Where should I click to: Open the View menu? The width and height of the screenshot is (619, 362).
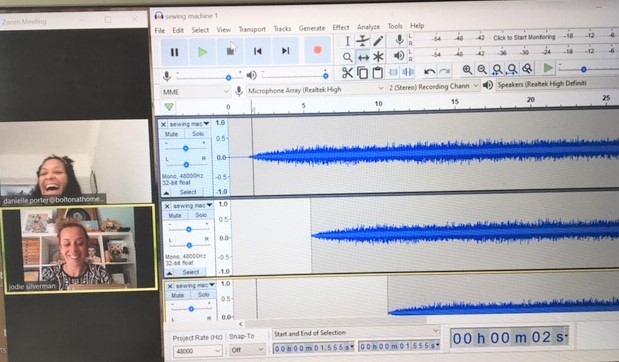[x=223, y=30]
